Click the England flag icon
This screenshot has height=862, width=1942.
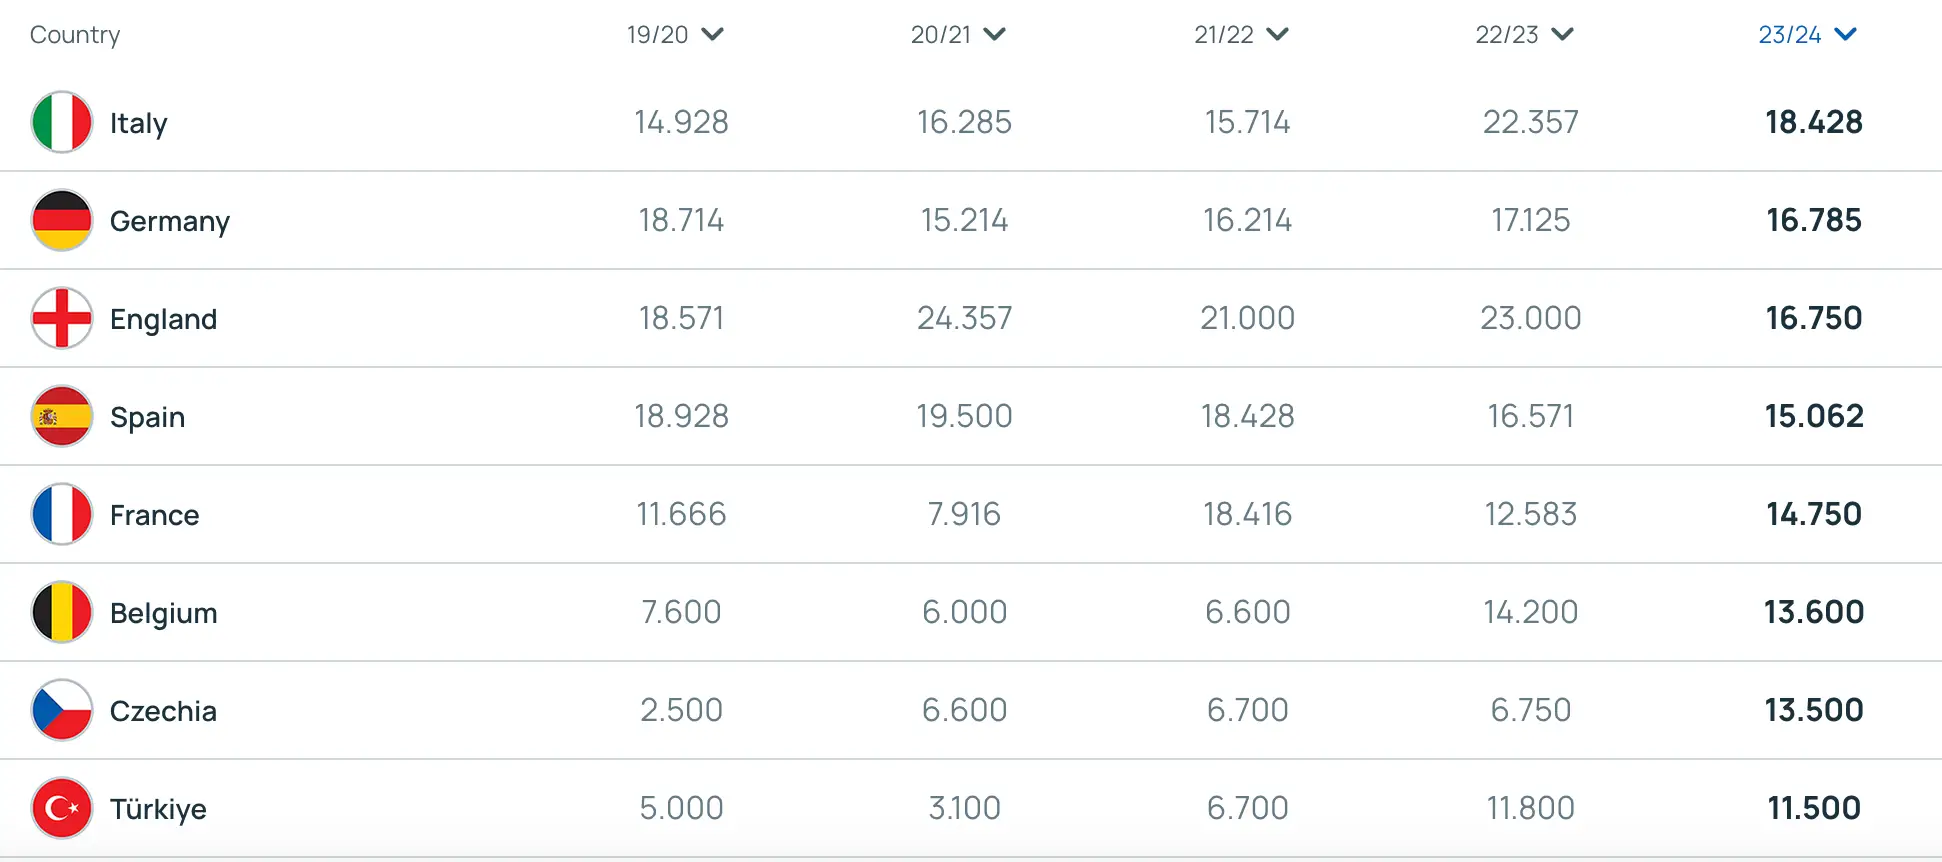click(61, 318)
